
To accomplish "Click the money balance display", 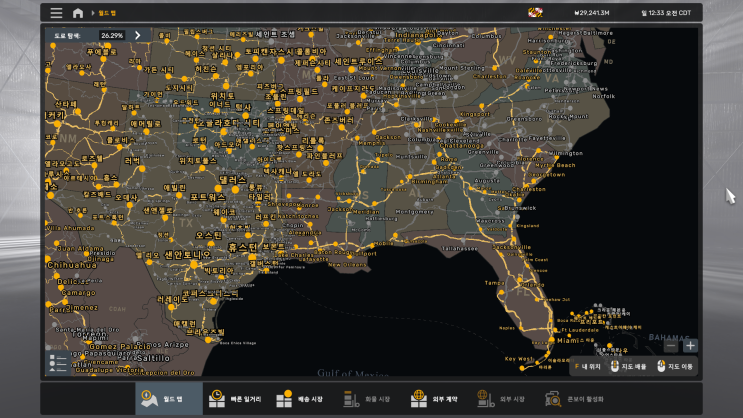I will click(x=591, y=13).
